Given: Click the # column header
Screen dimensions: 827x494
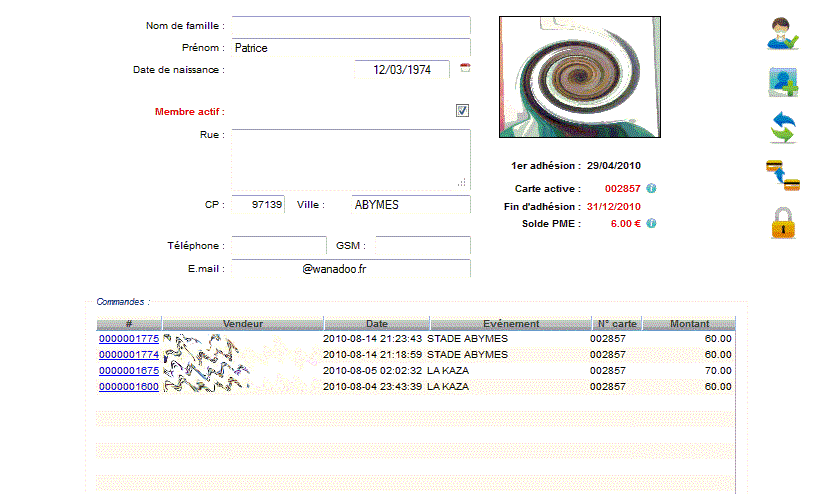Looking at the screenshot, I should click(x=129, y=324).
